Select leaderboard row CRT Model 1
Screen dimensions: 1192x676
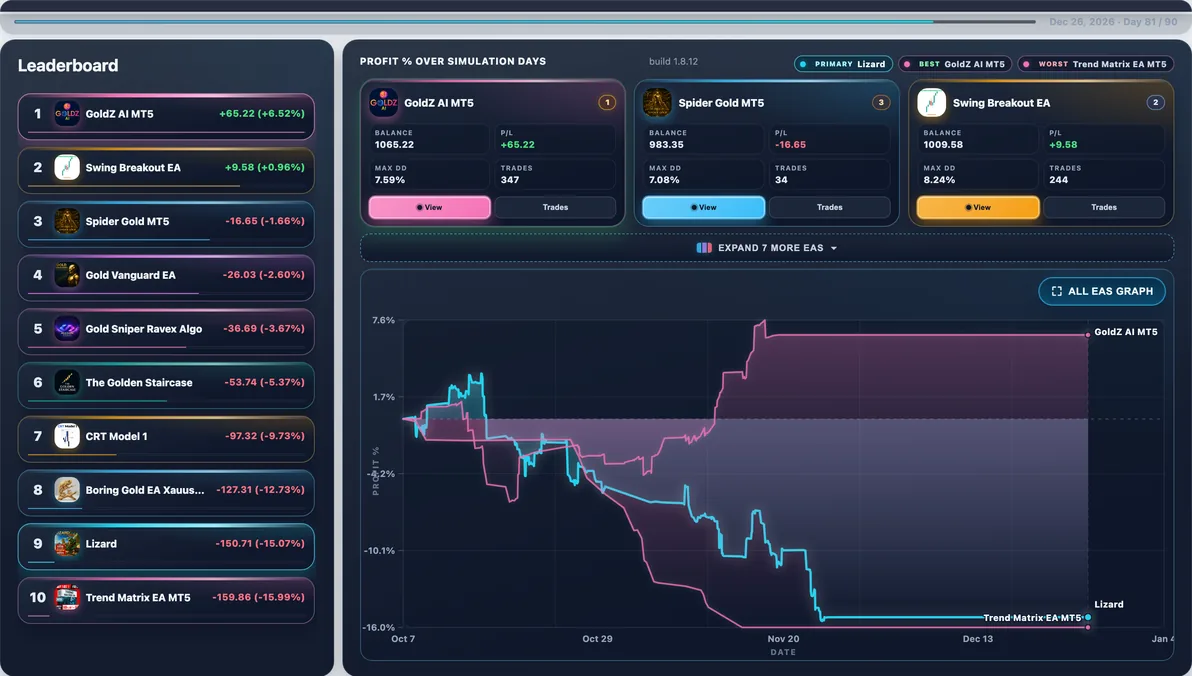166,439
